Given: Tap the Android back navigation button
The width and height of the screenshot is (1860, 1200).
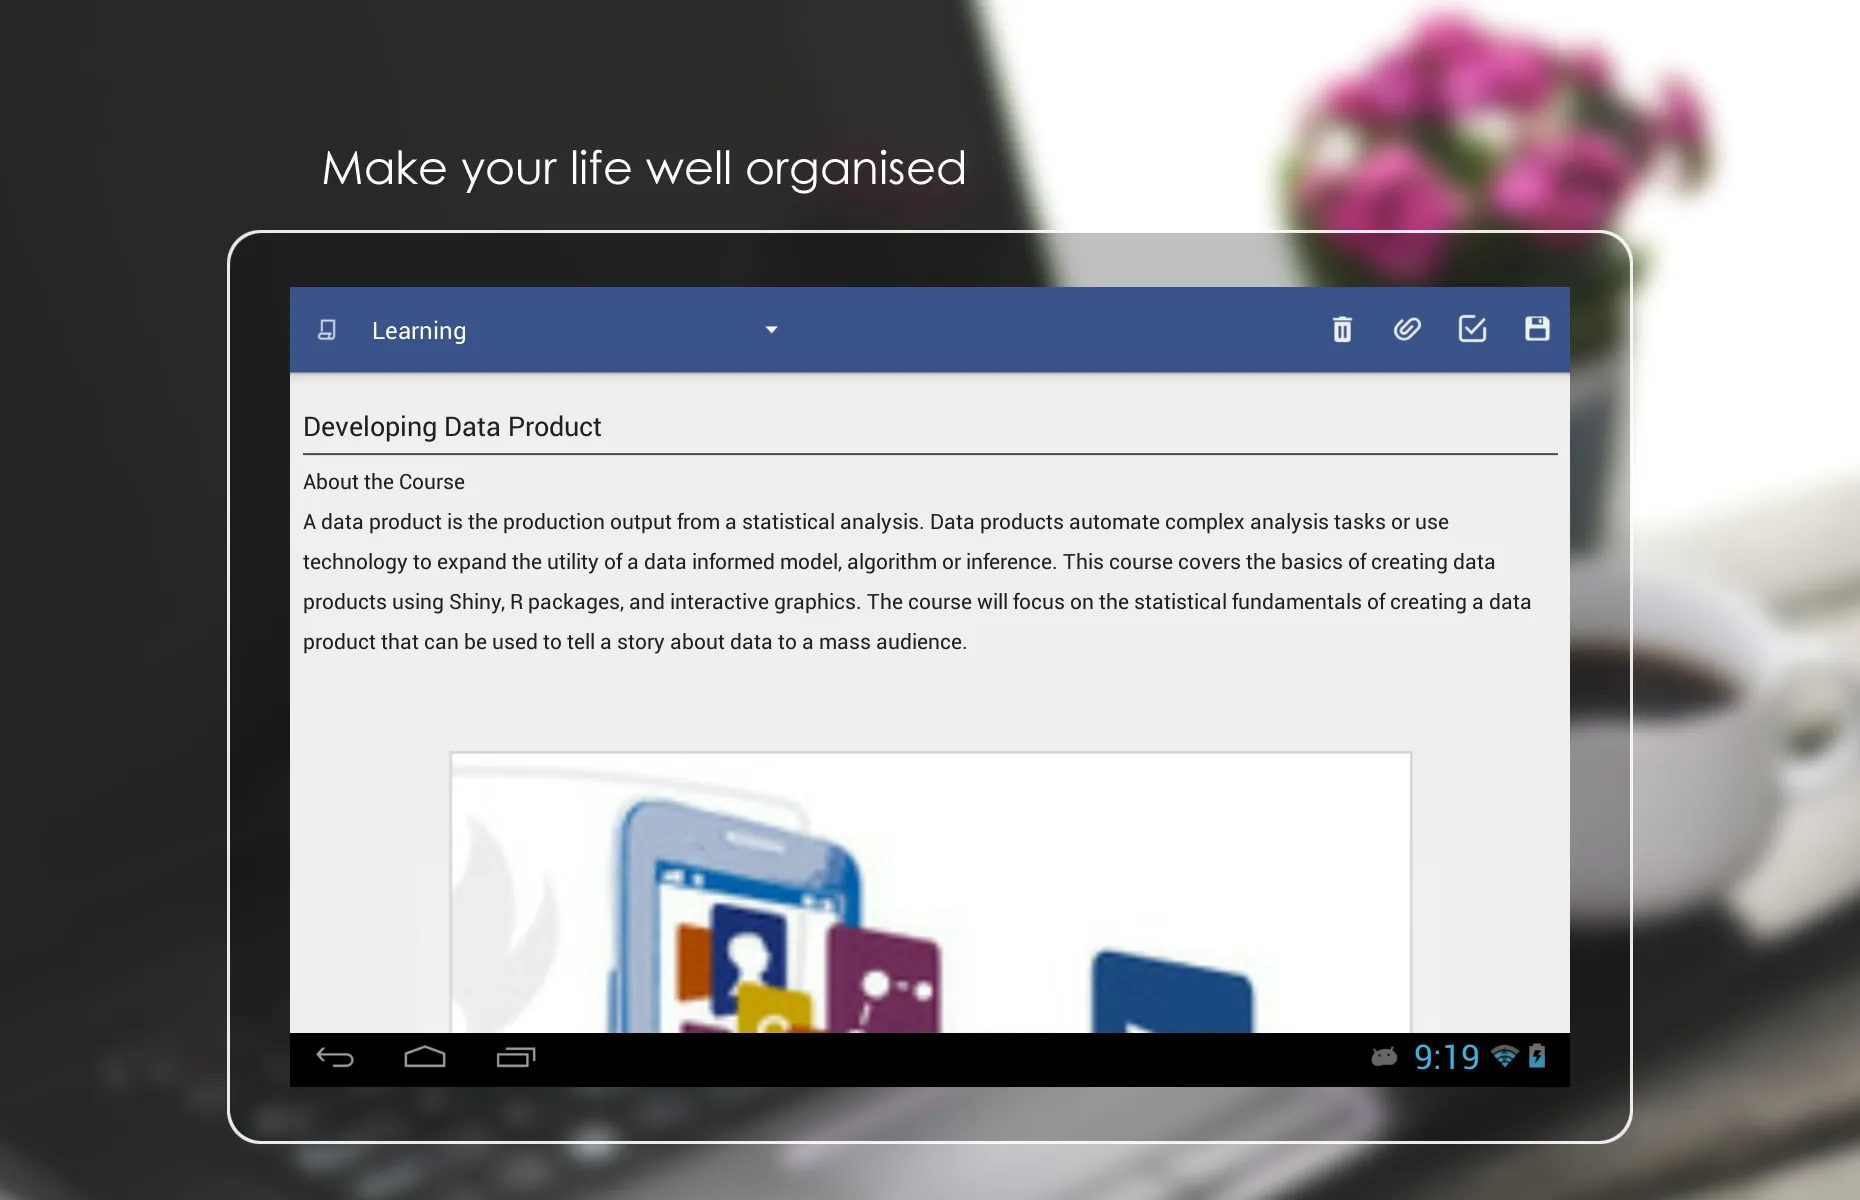Looking at the screenshot, I should (335, 1058).
